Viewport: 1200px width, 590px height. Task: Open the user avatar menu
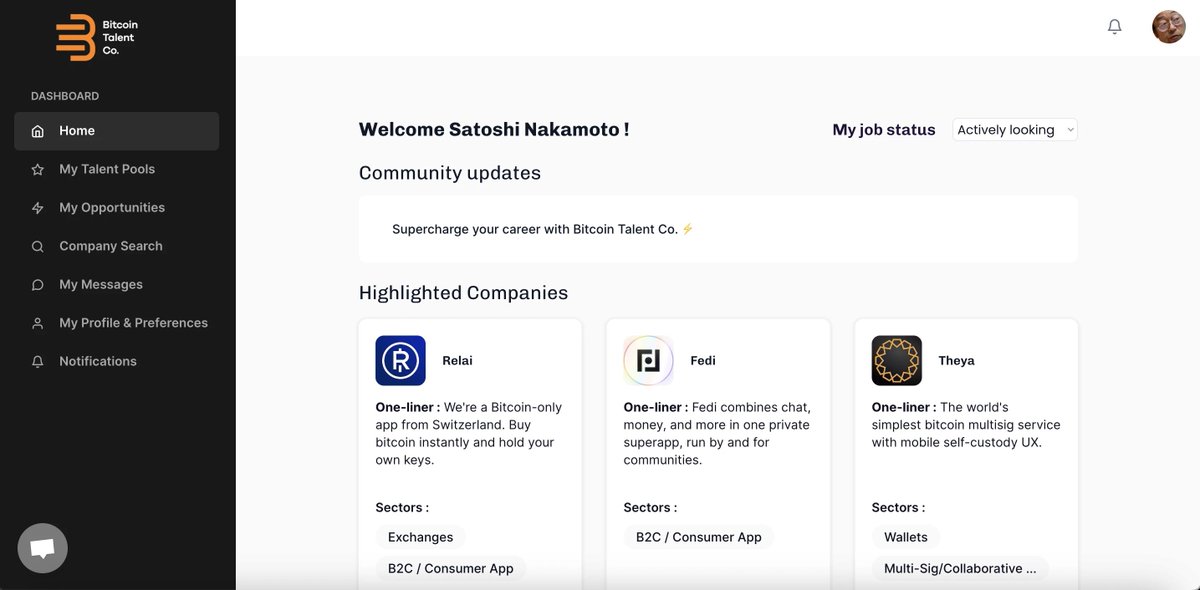click(1169, 27)
